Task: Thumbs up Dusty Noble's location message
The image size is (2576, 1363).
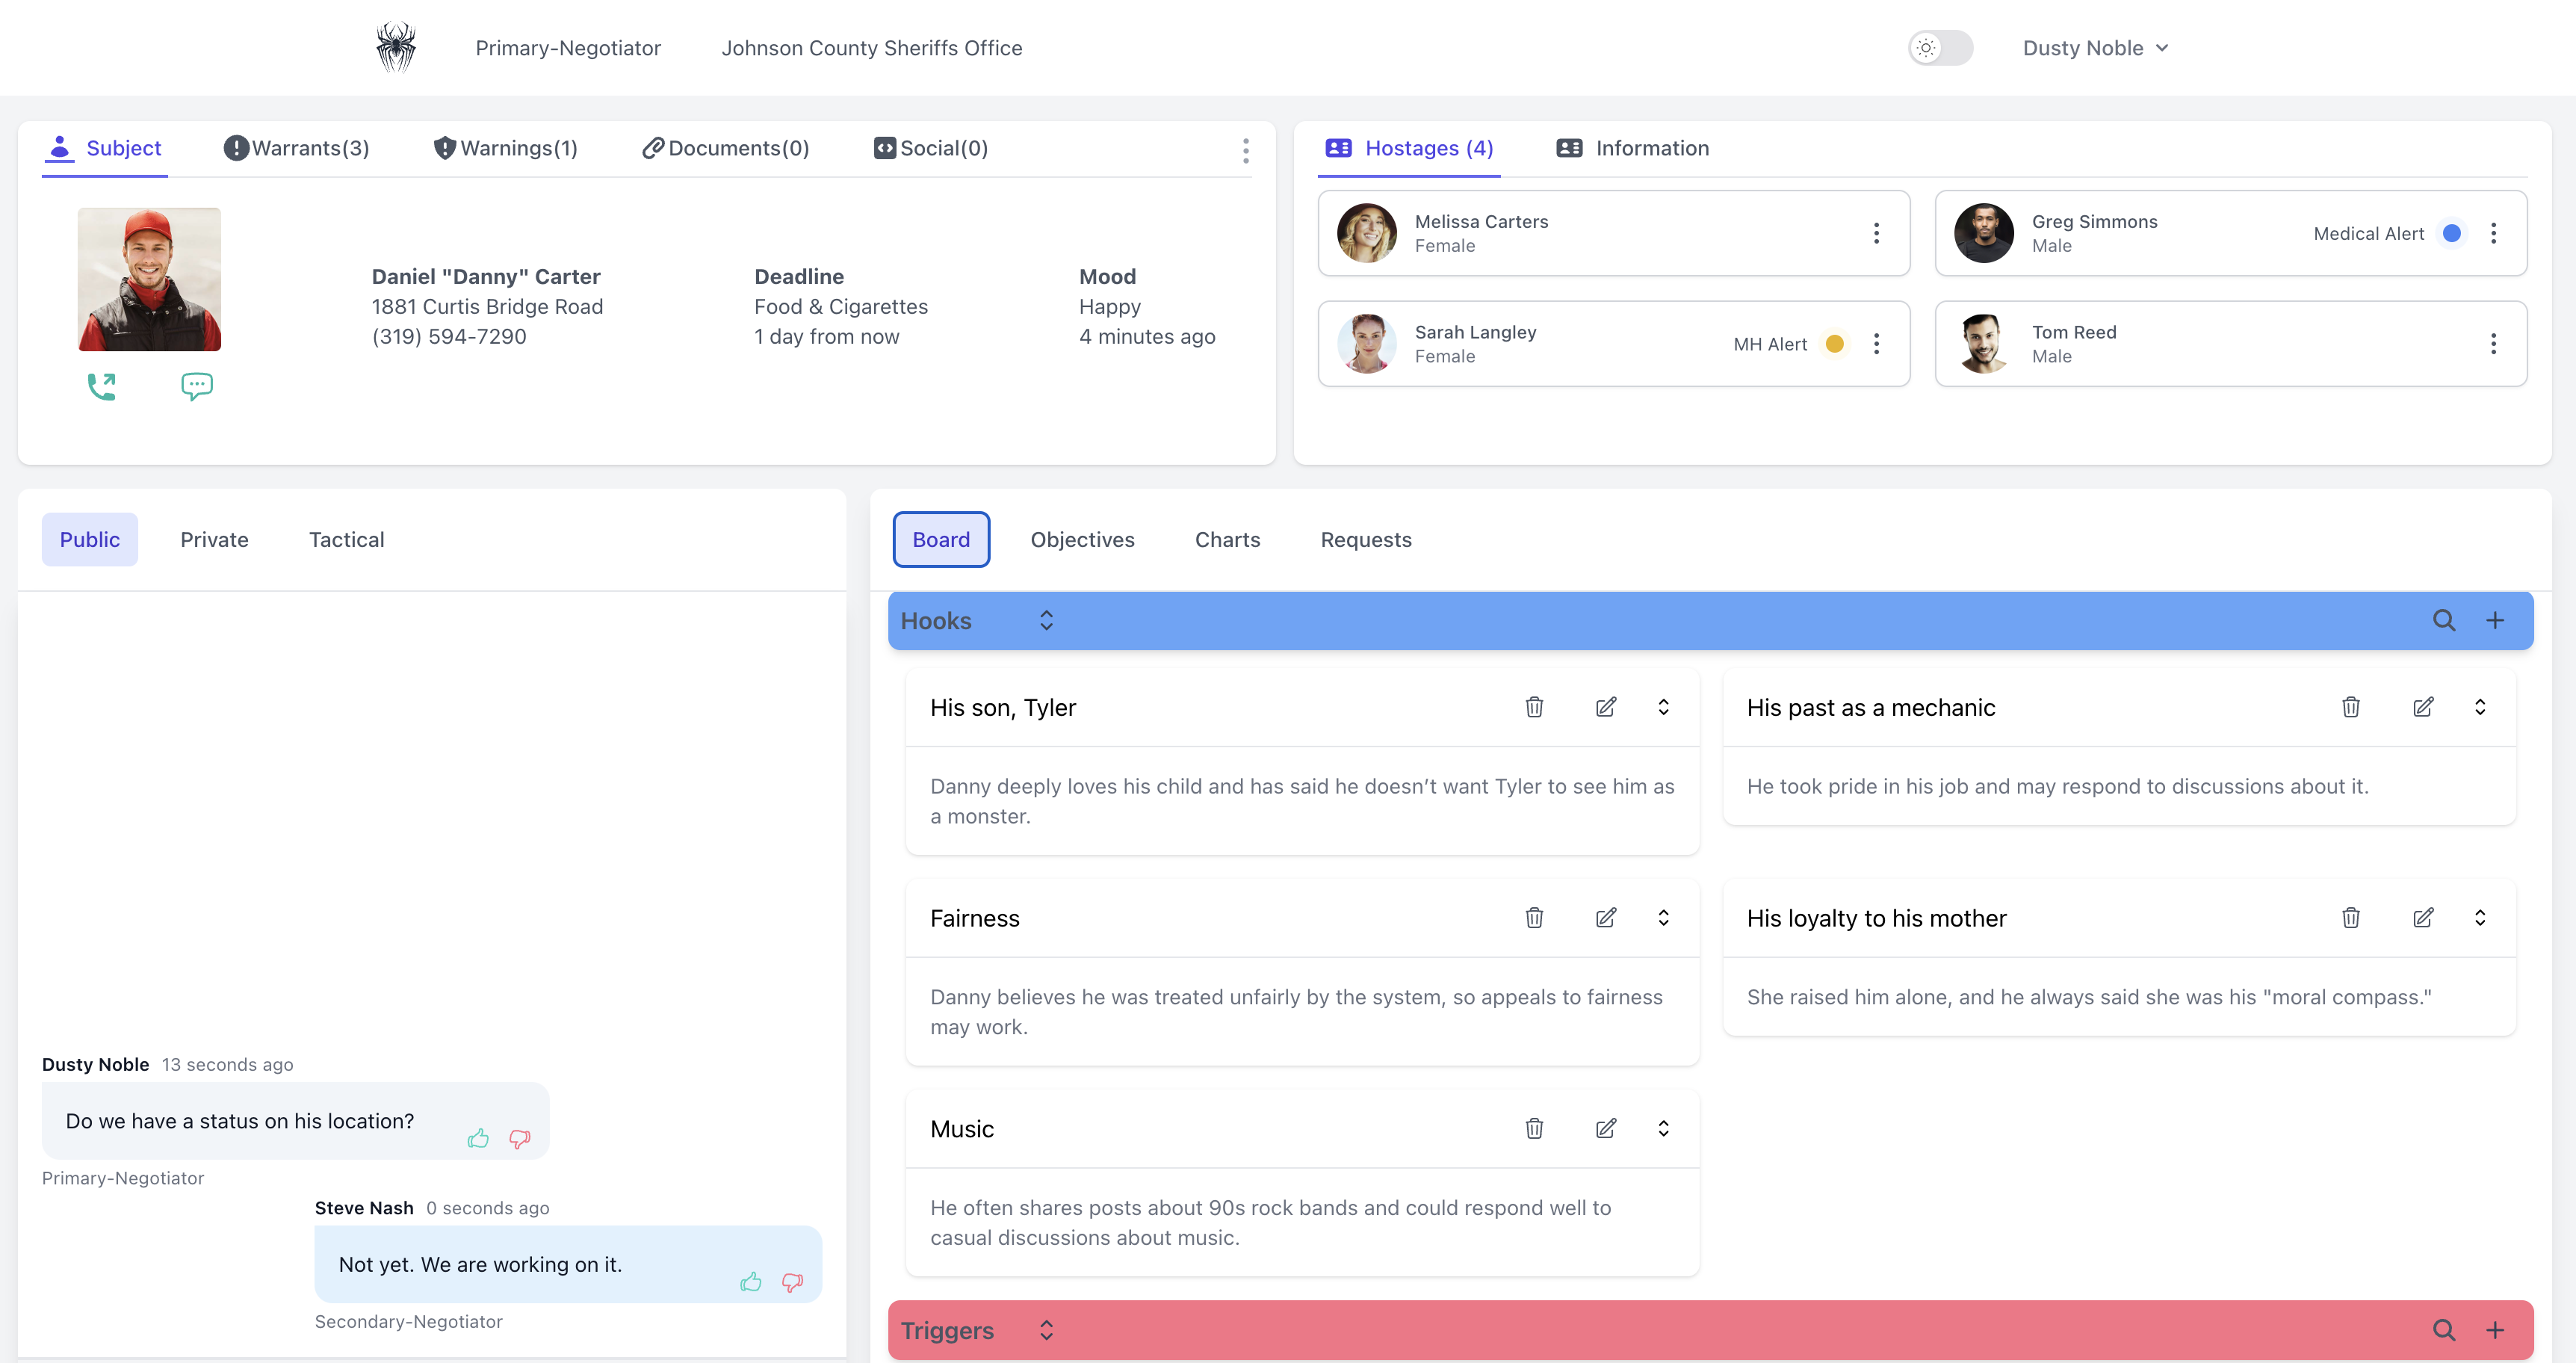Action: 478,1138
